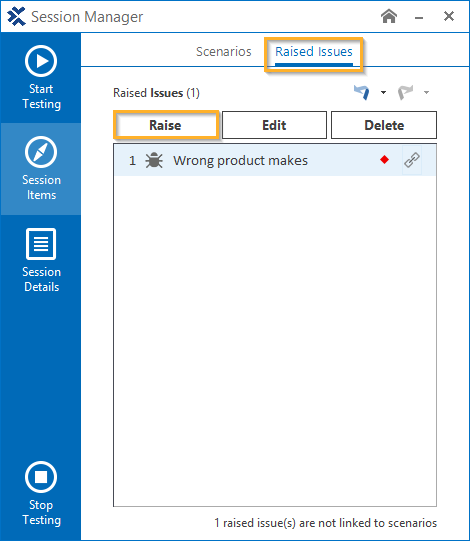This screenshot has width=470, height=541.
Task: Click the Delete button
Action: pos(384,125)
